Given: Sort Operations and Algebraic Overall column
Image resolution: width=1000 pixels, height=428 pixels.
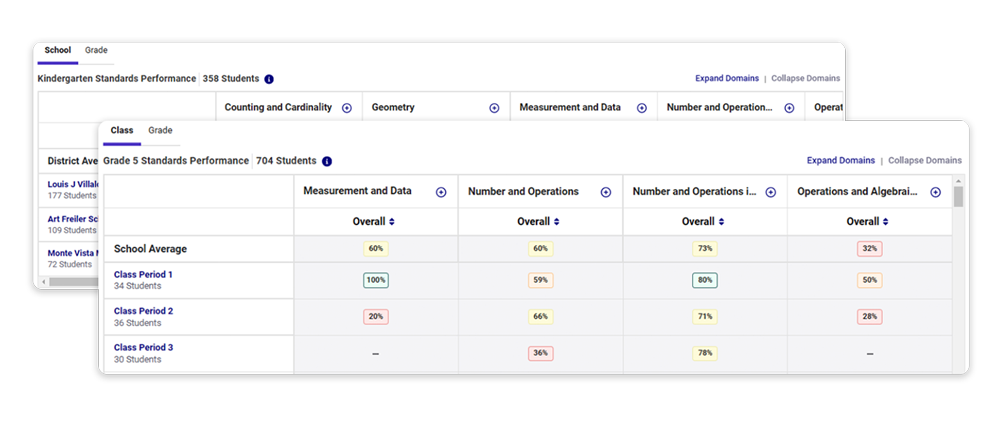Looking at the screenshot, I should pyautogui.click(x=867, y=222).
